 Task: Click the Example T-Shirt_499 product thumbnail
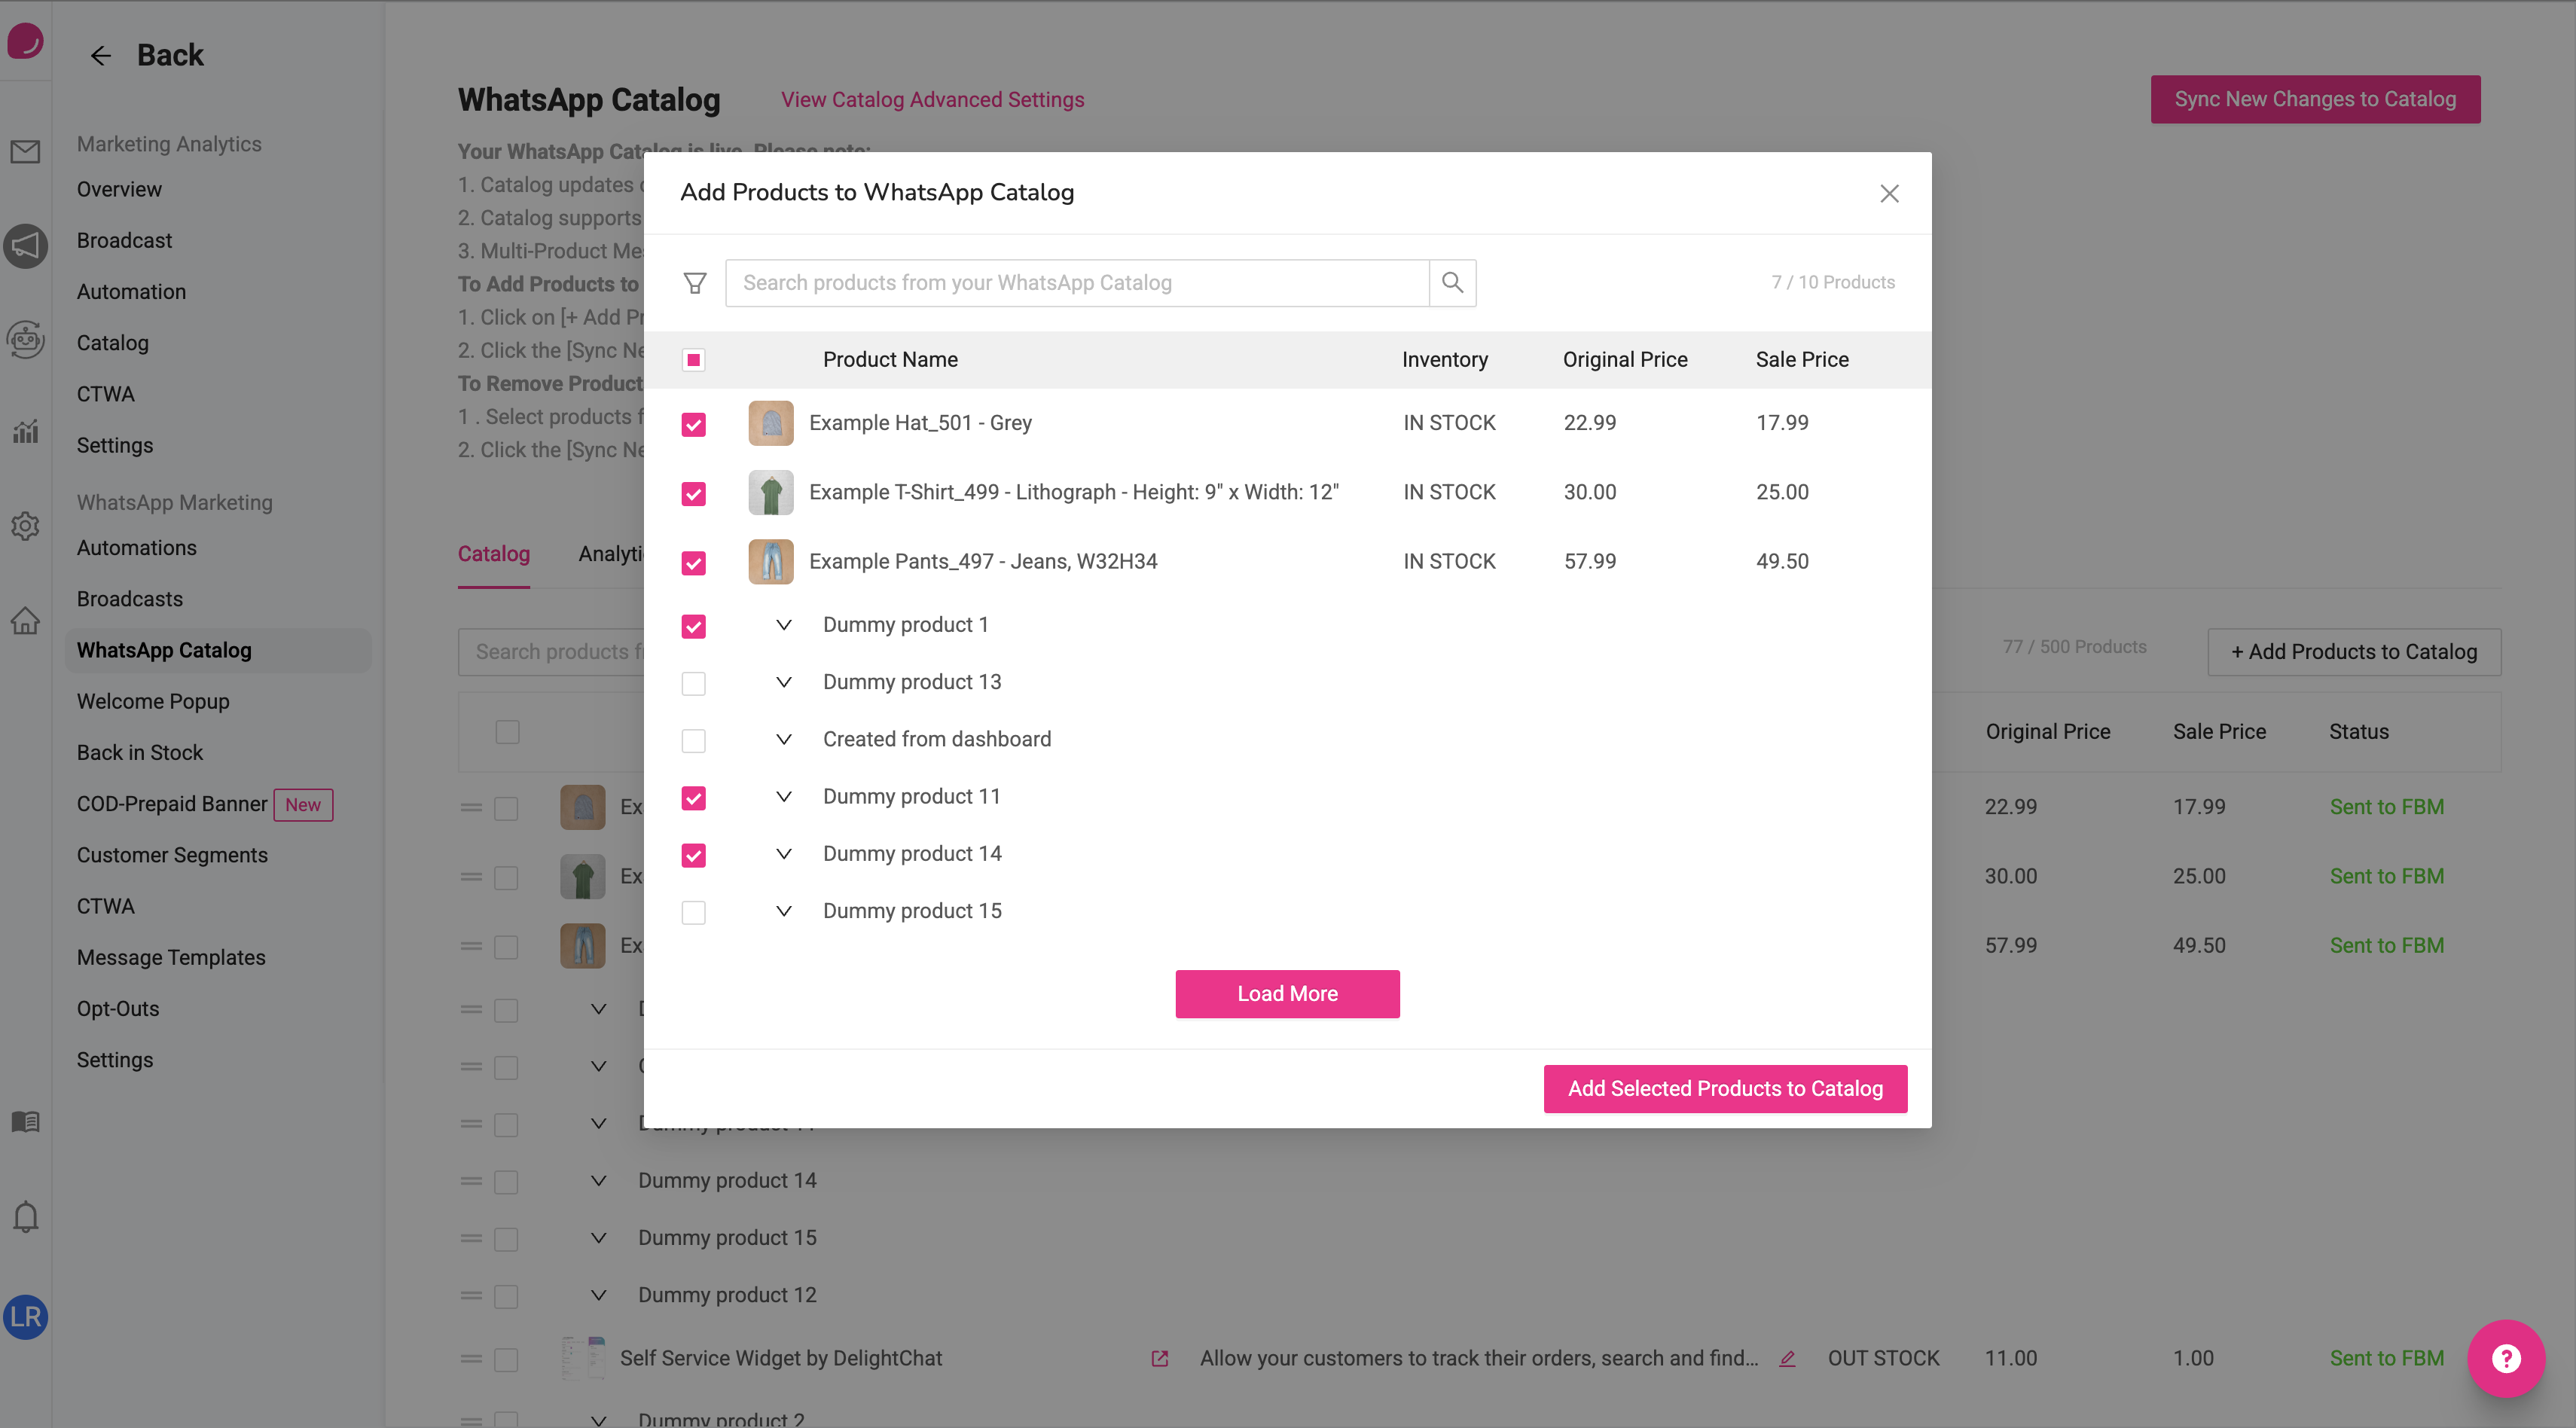click(x=771, y=493)
